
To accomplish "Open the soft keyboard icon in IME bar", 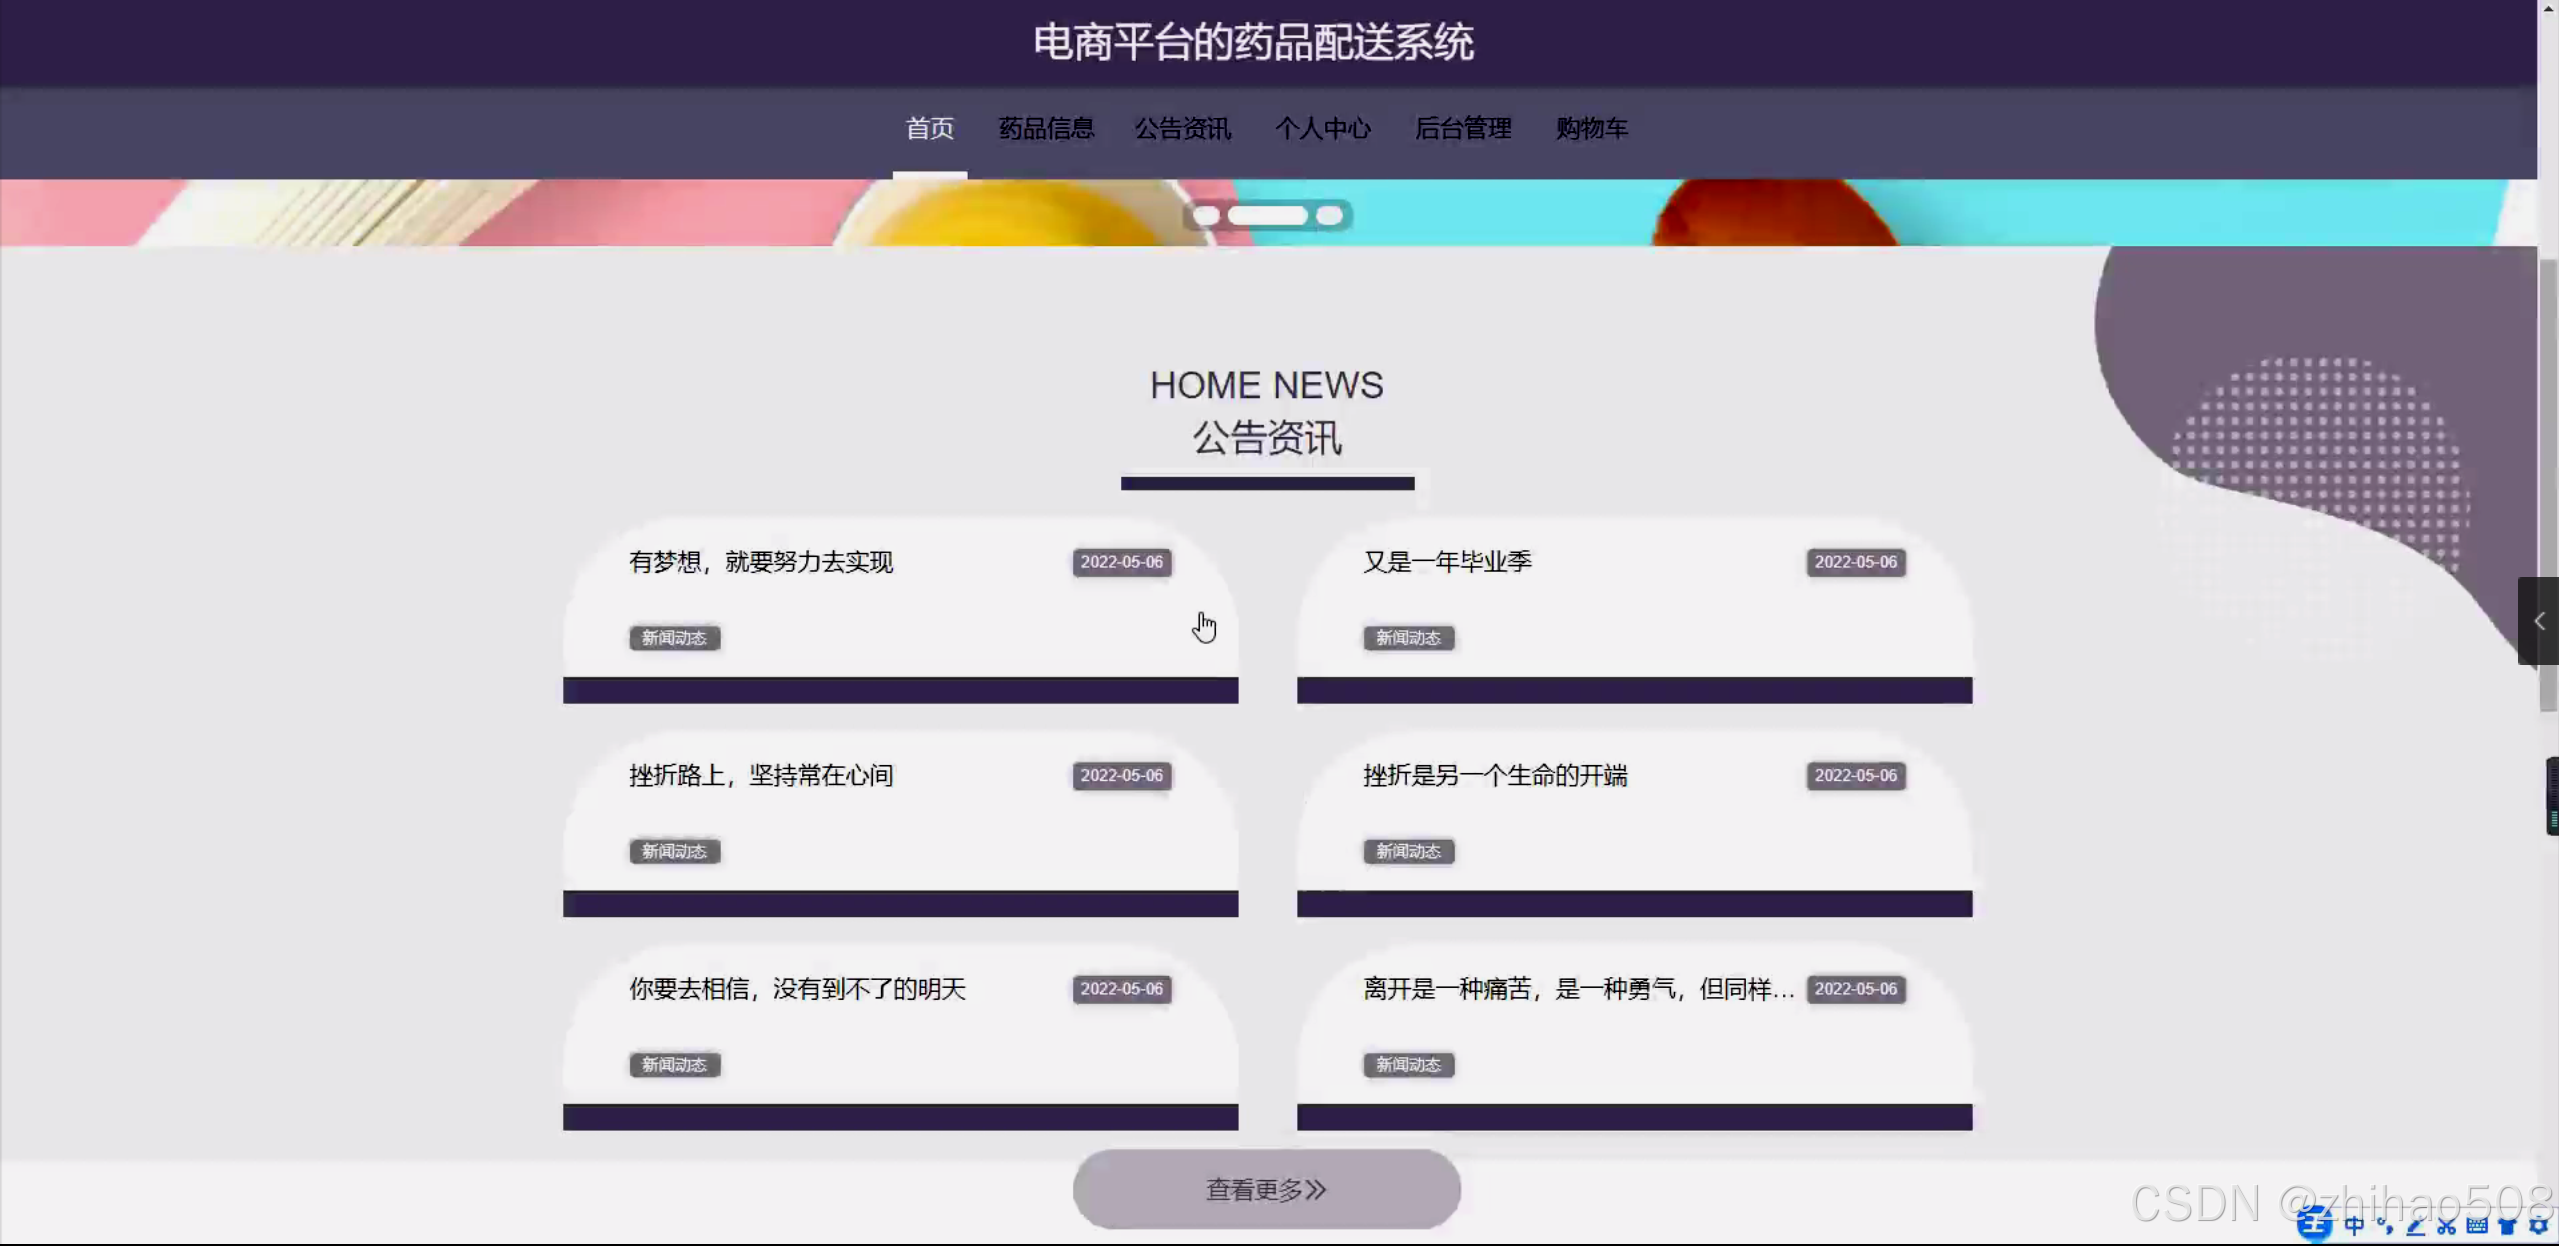I will click(2477, 1225).
